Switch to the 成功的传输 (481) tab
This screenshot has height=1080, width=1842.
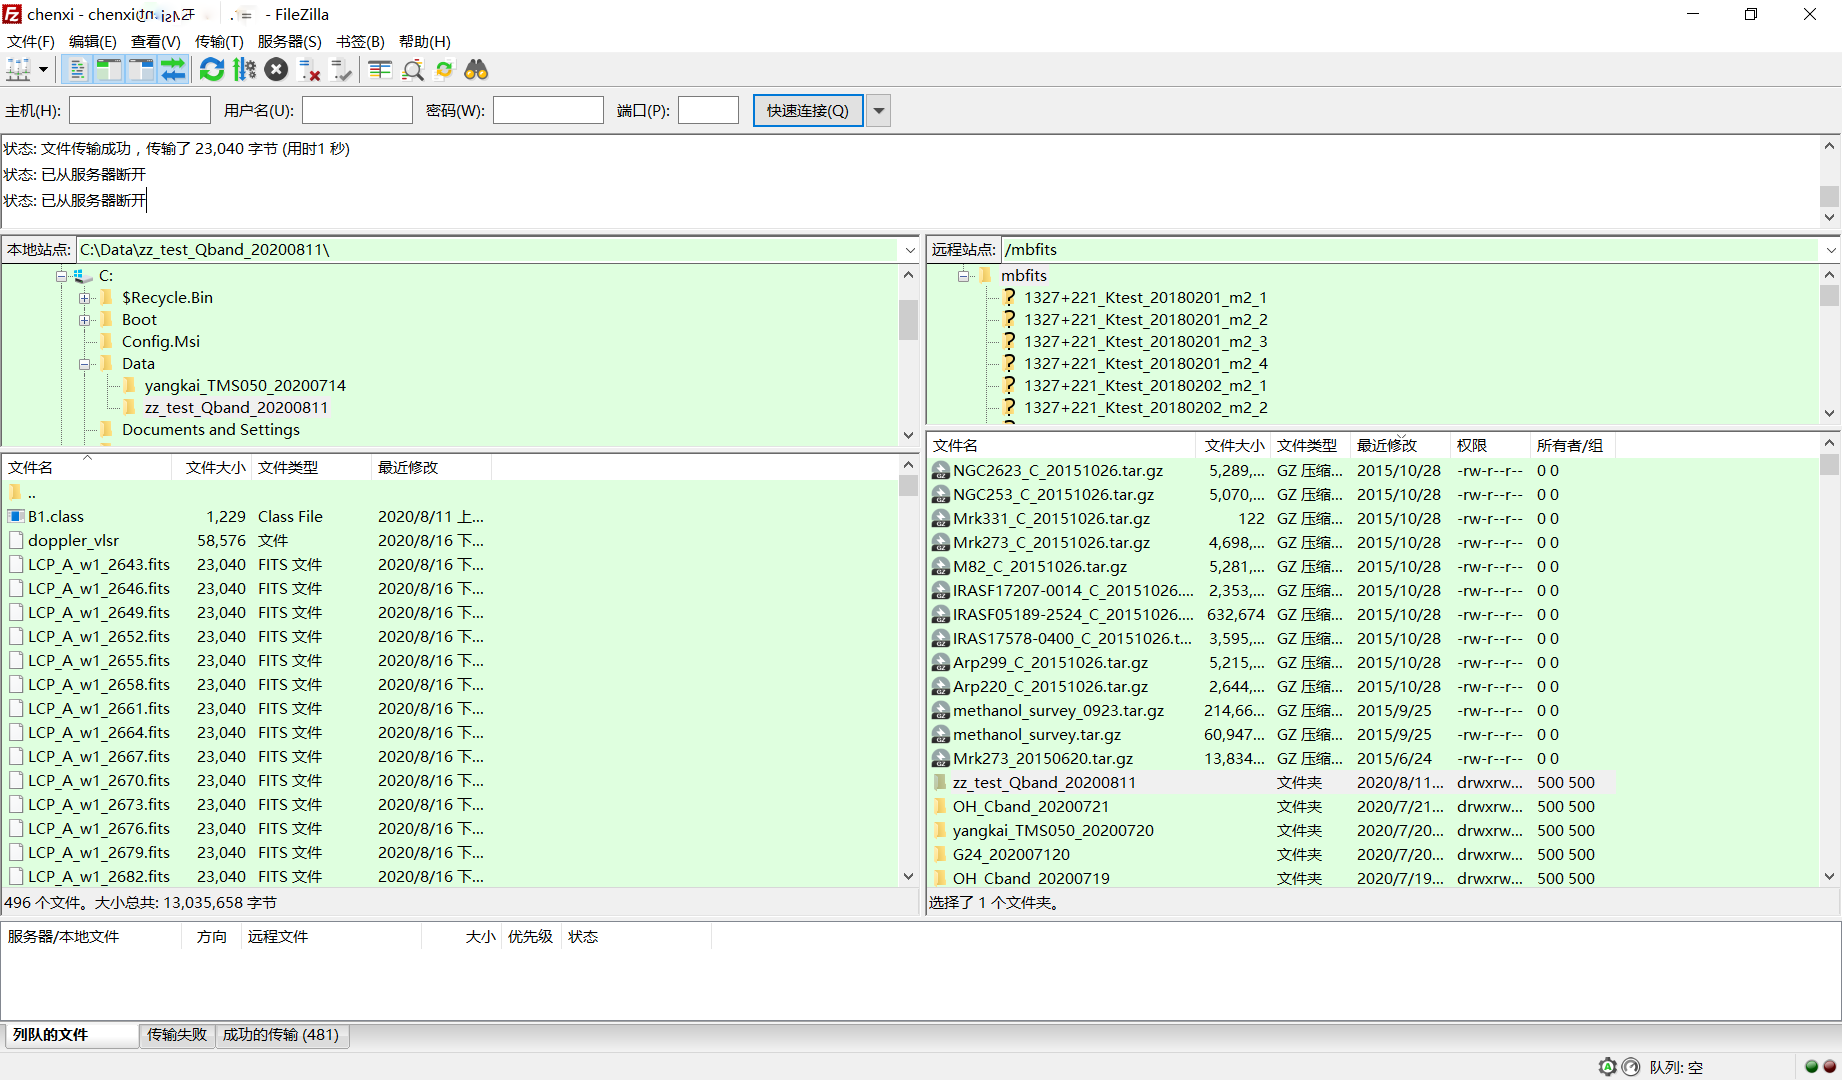(280, 1035)
